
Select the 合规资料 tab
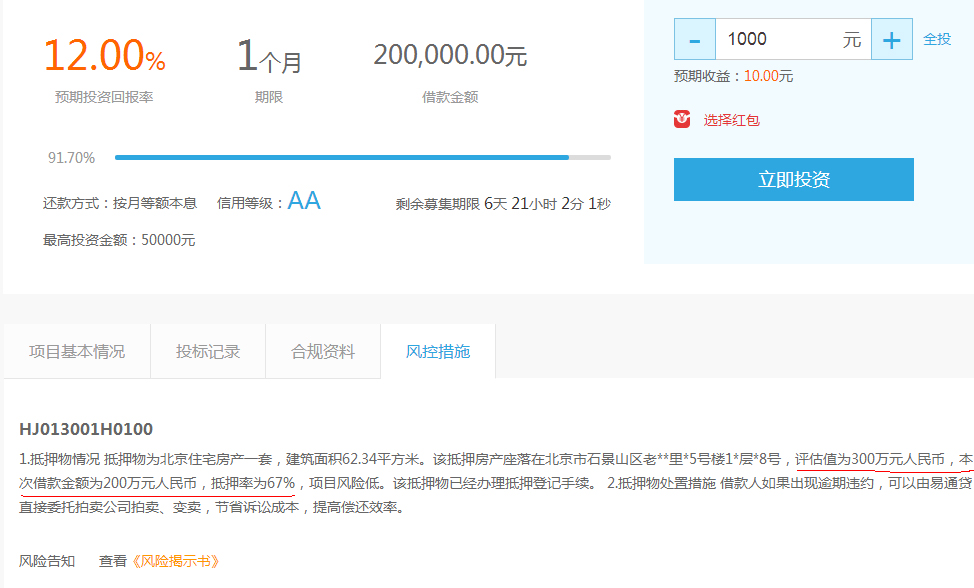point(323,351)
